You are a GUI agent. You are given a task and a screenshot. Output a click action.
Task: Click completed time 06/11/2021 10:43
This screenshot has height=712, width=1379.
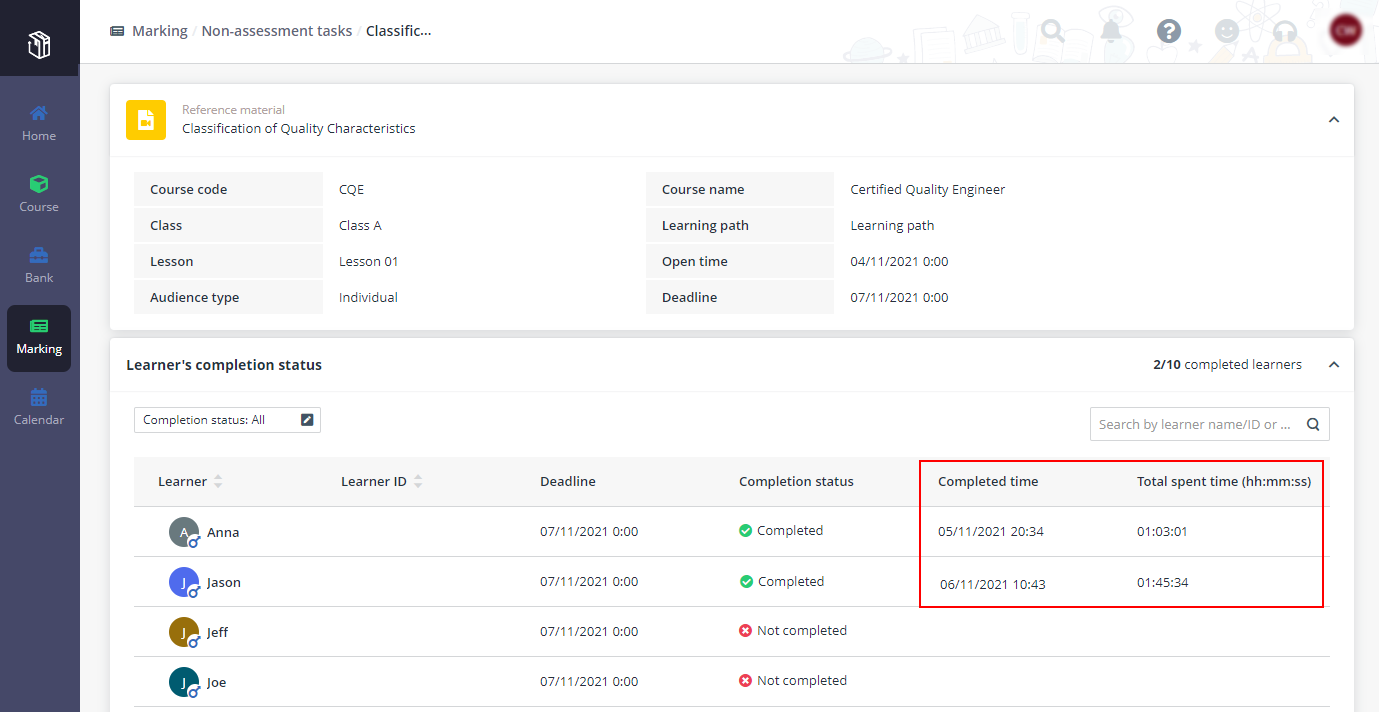click(993, 584)
